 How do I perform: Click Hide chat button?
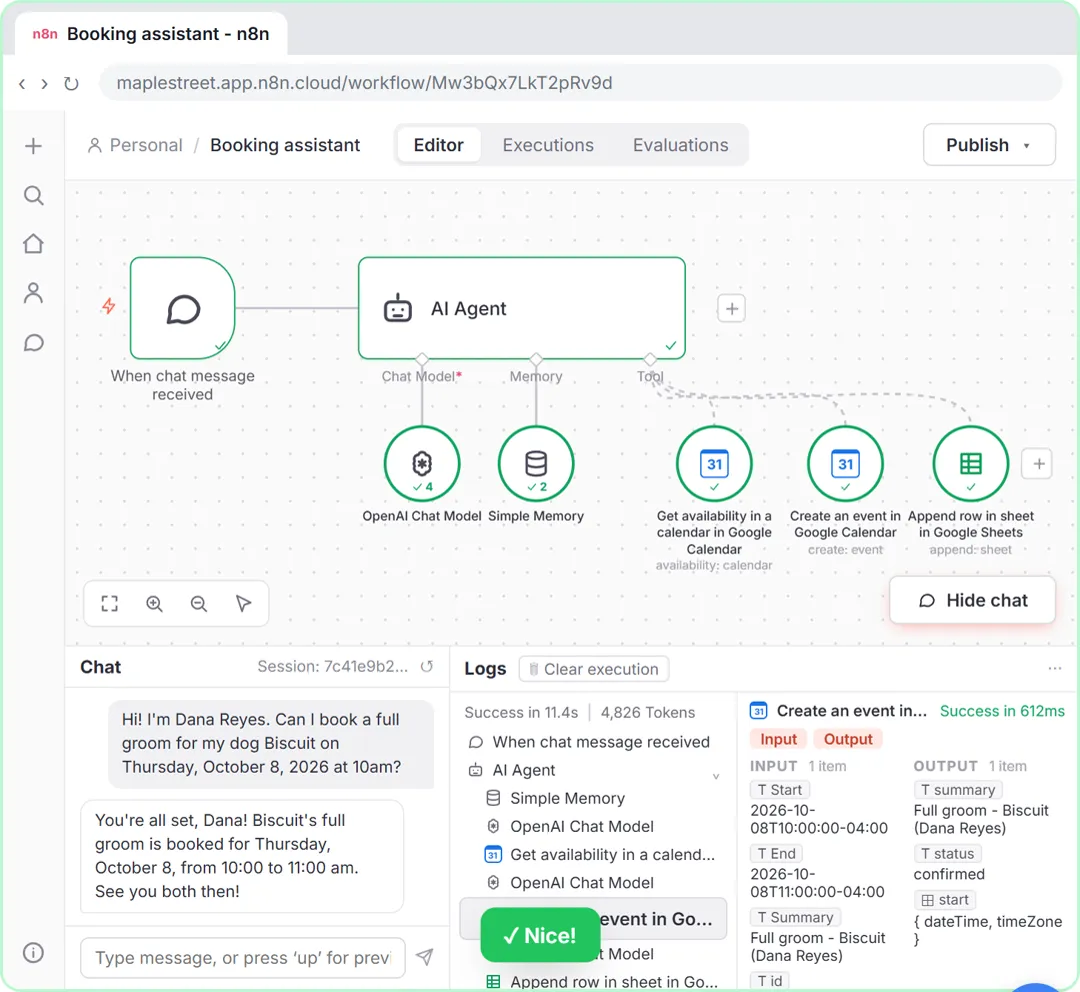coord(972,600)
